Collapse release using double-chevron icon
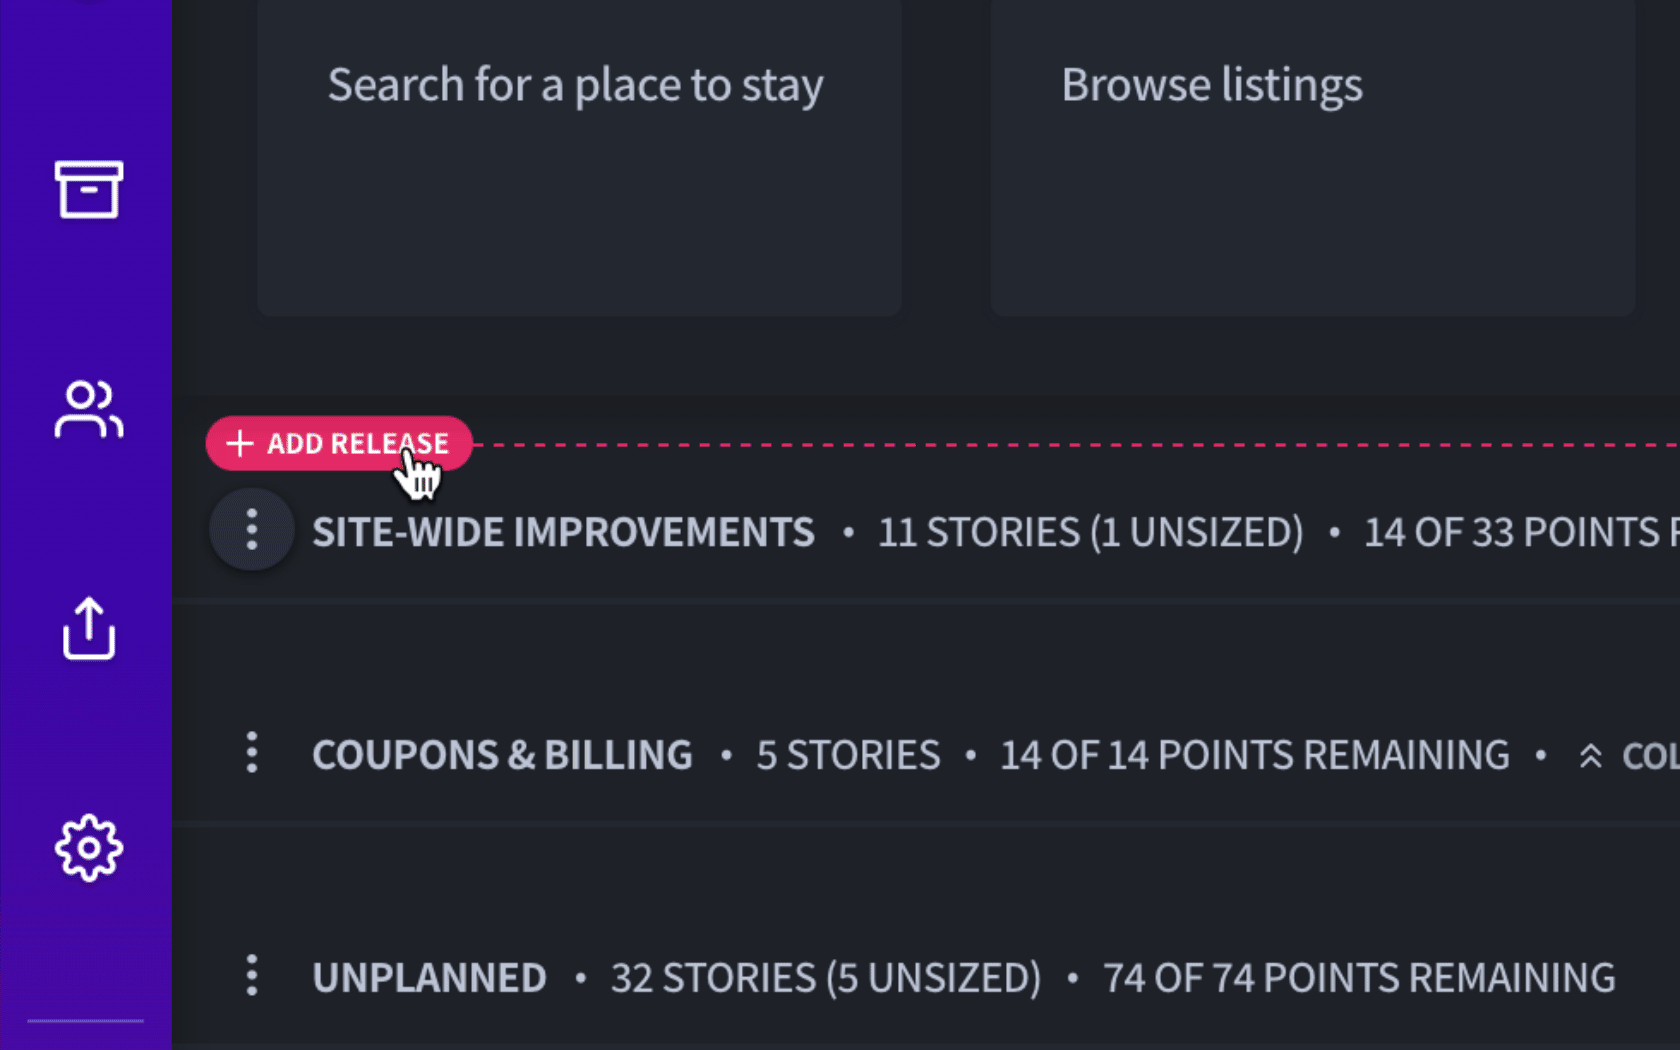The height and width of the screenshot is (1050, 1680). (1590, 756)
